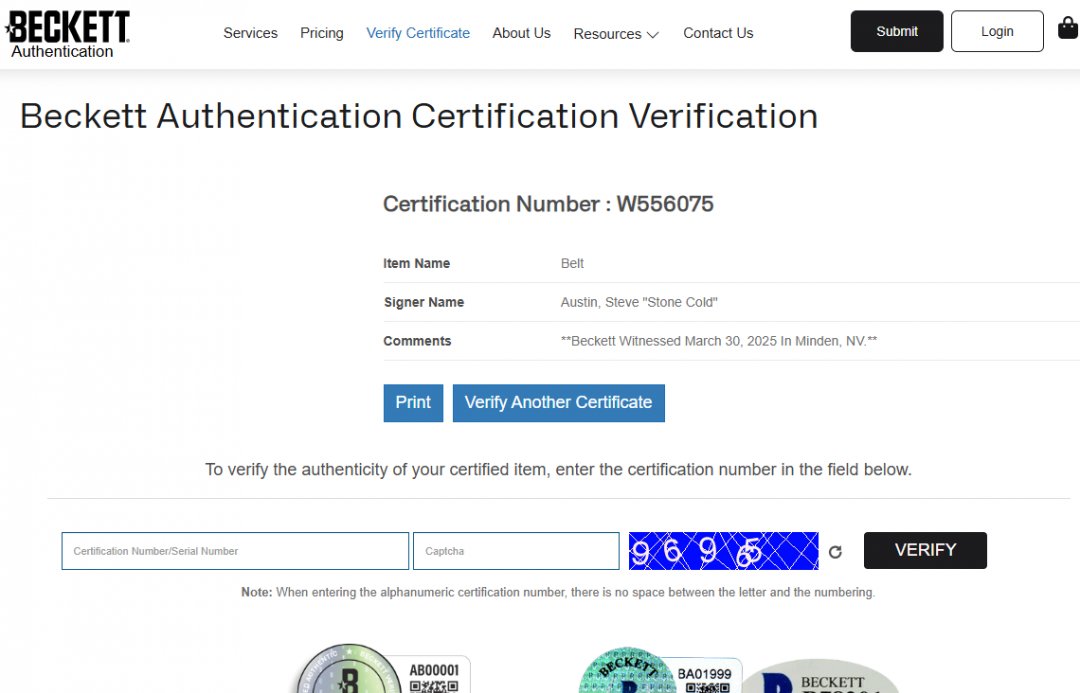The width and height of the screenshot is (1080, 693).
Task: Click the BA01999 sticker sample image
Action: click(x=660, y=670)
